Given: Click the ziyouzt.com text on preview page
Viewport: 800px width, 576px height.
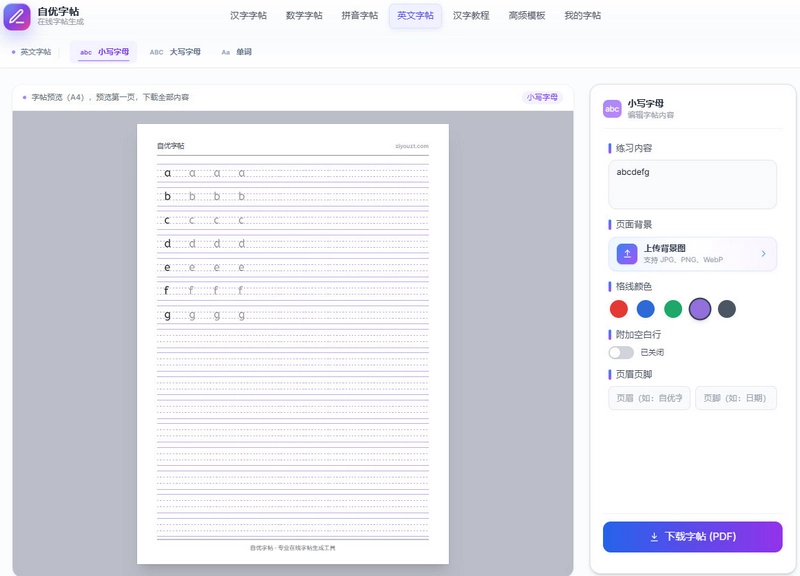Looking at the screenshot, I should click(412, 146).
